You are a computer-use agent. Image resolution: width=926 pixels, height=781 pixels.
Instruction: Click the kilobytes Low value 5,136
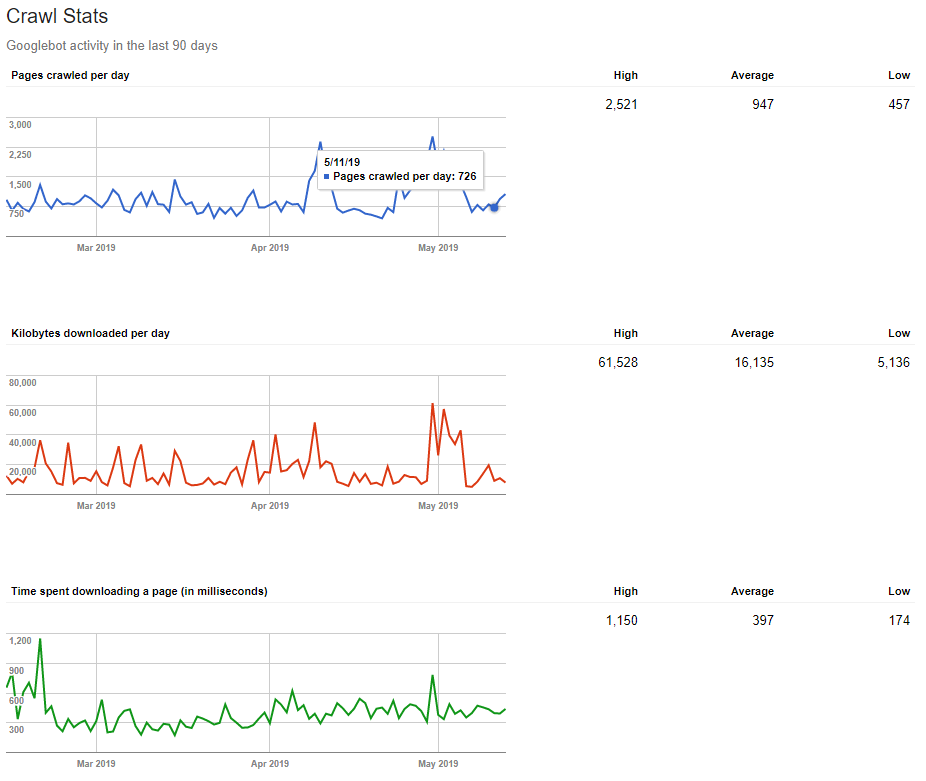894,363
